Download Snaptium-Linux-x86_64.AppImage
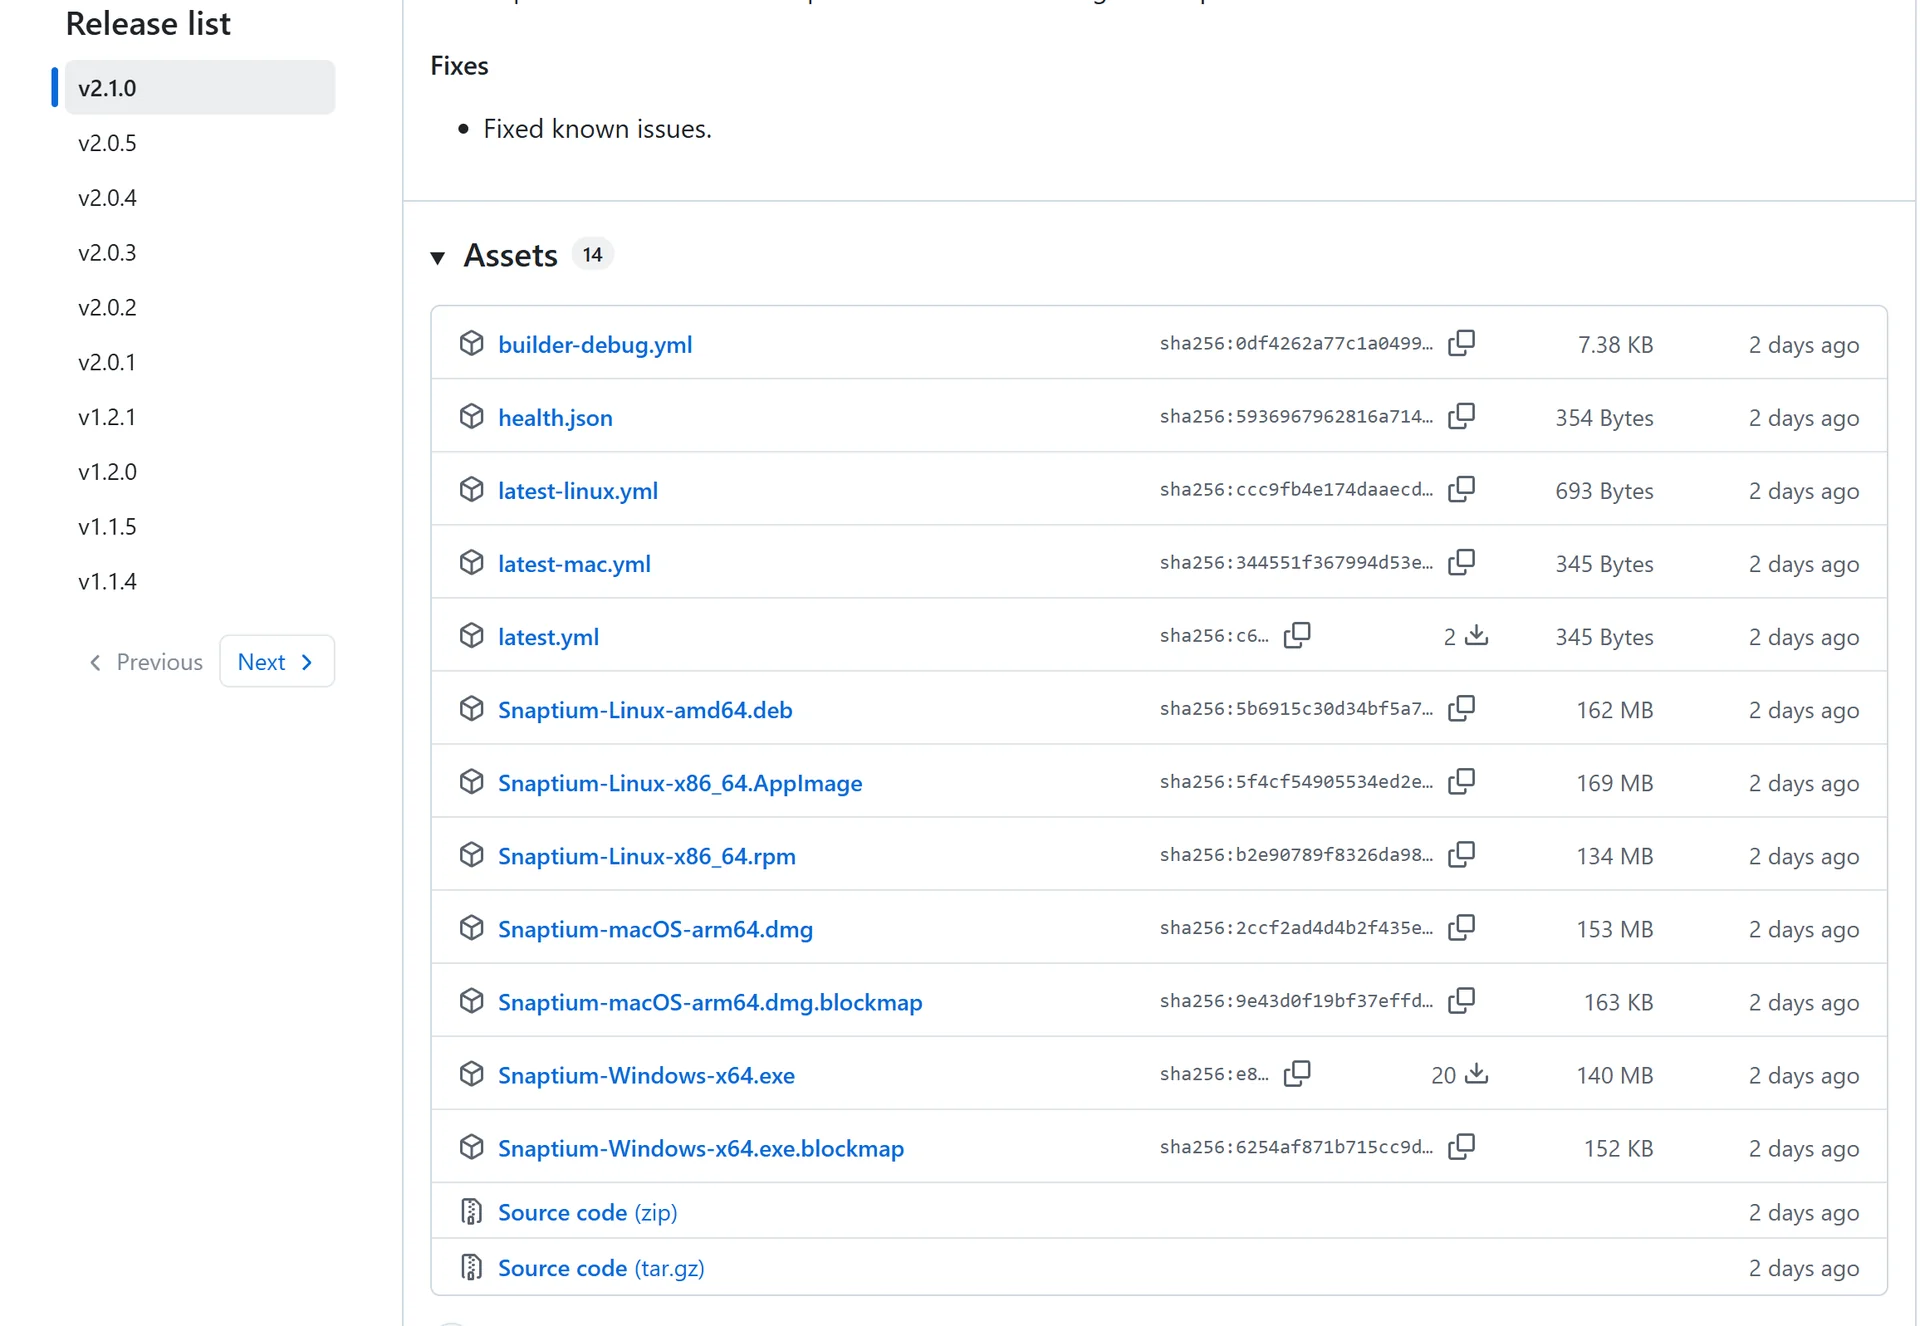The height and width of the screenshot is (1326, 1920). tap(680, 782)
